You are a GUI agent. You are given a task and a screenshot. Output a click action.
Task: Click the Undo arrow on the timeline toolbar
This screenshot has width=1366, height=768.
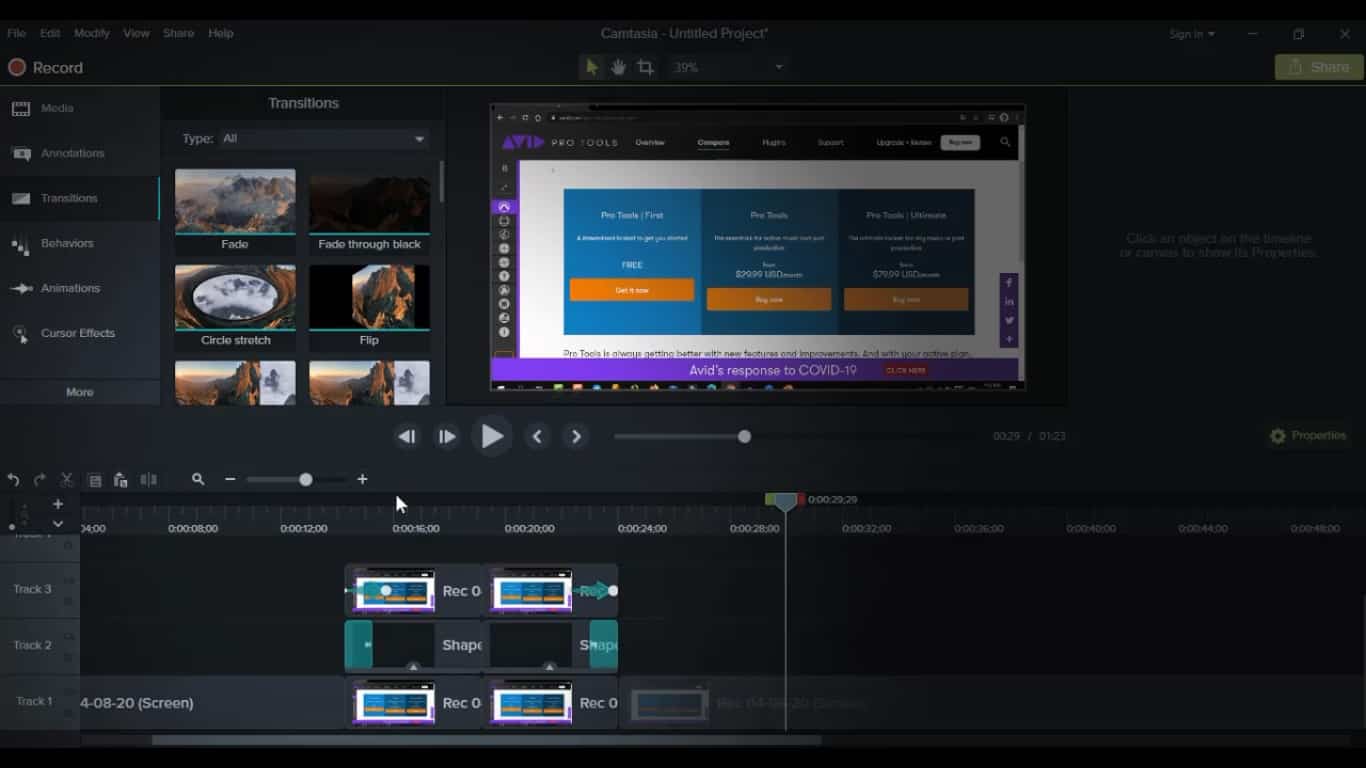pyautogui.click(x=13, y=480)
